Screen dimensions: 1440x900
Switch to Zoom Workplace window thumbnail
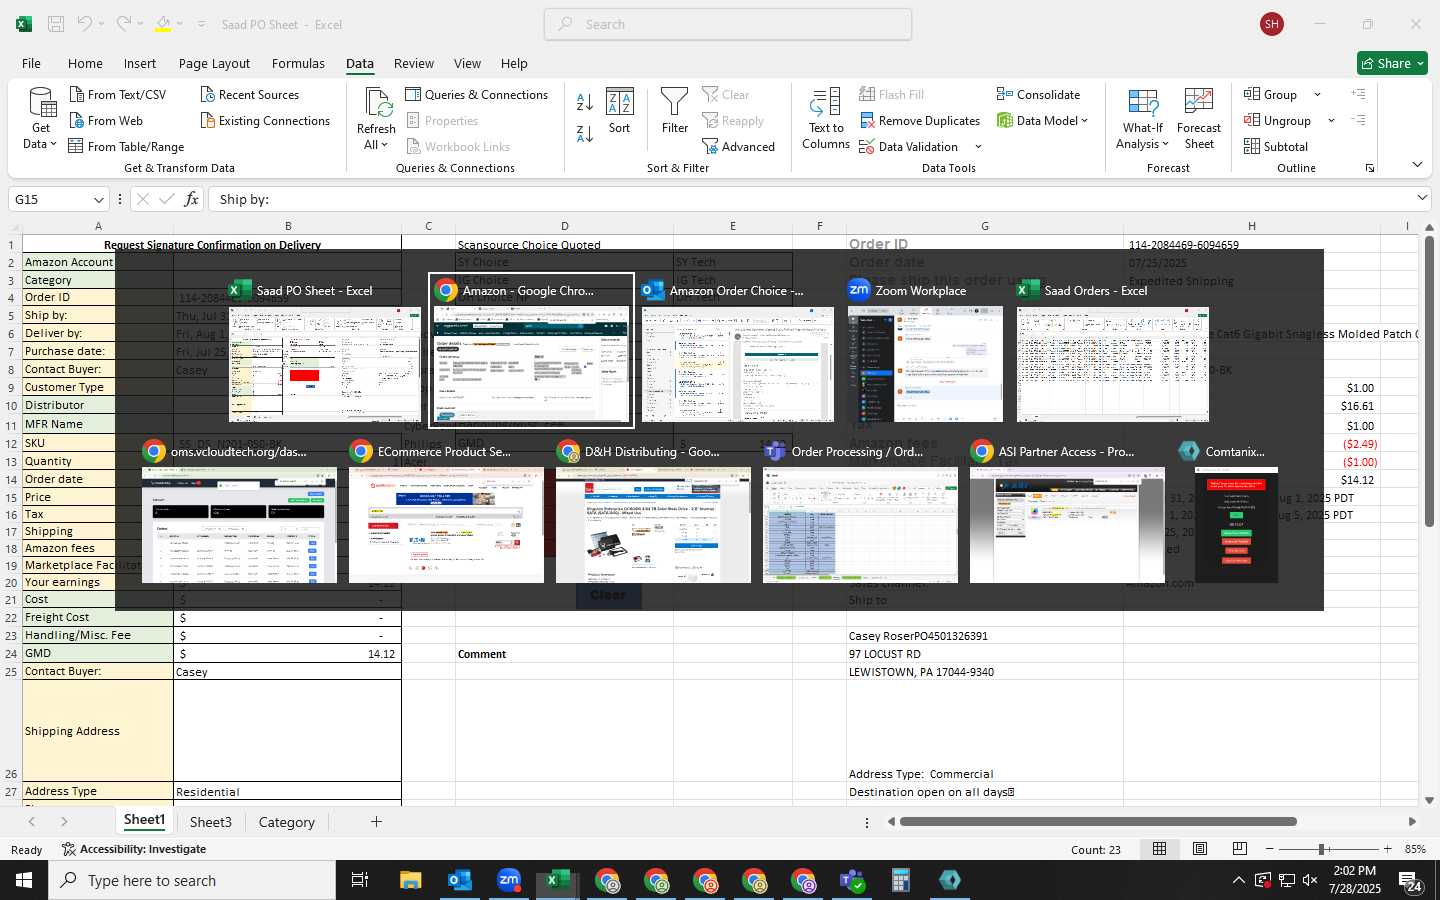(925, 350)
